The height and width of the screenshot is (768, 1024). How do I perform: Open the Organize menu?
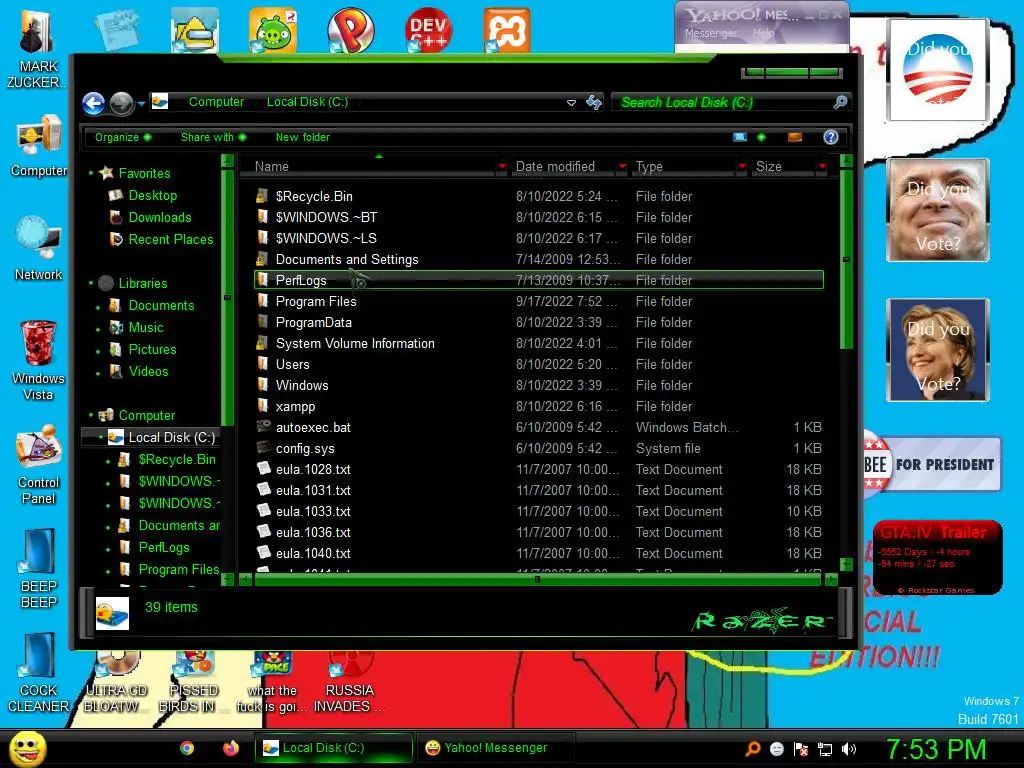[x=123, y=137]
